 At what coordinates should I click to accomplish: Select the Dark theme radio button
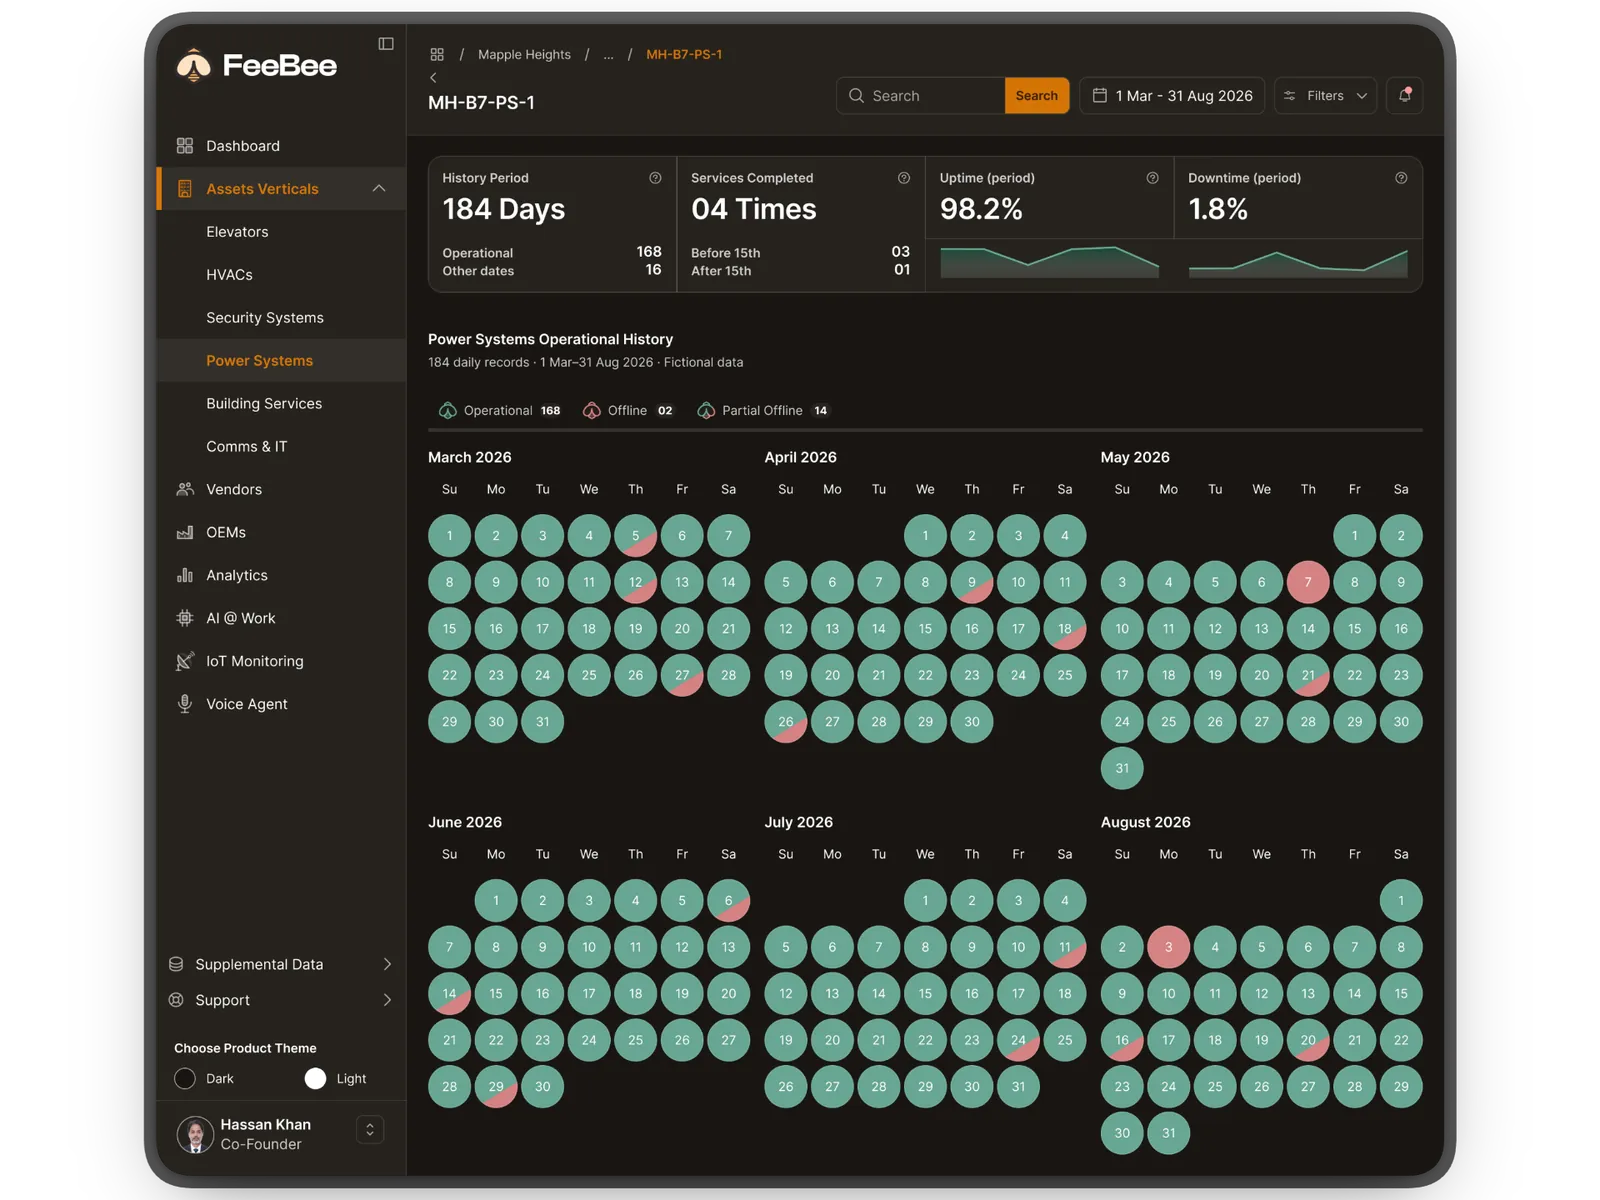pyautogui.click(x=185, y=1078)
